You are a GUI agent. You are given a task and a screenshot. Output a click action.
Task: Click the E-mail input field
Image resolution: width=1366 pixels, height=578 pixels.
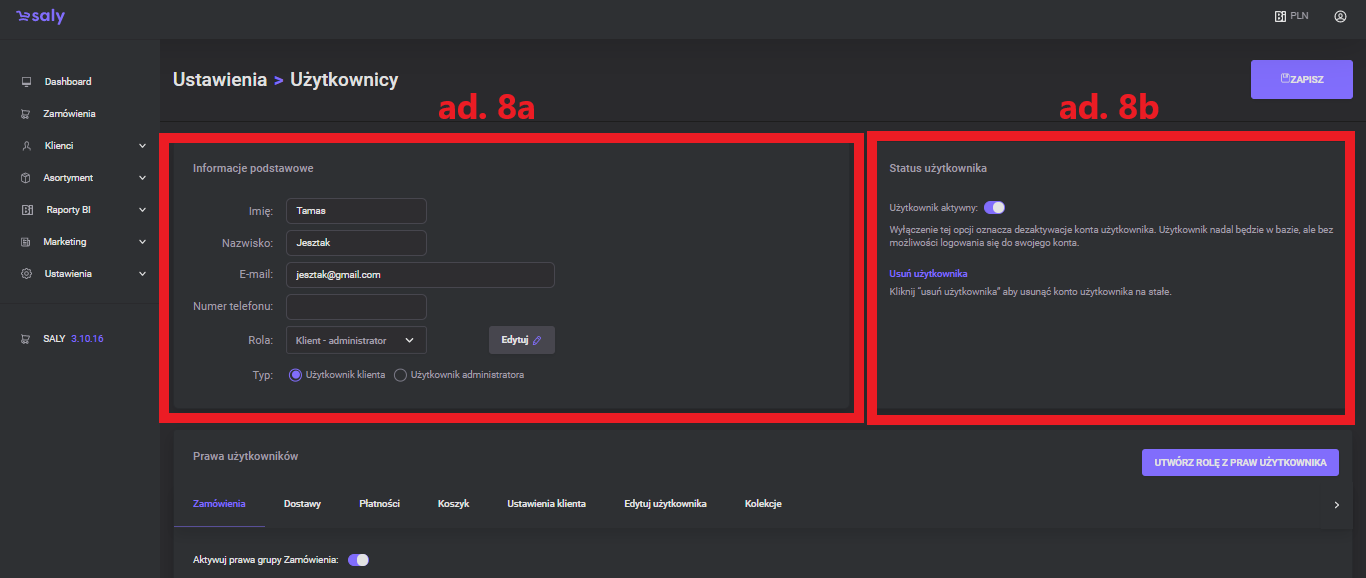point(420,275)
